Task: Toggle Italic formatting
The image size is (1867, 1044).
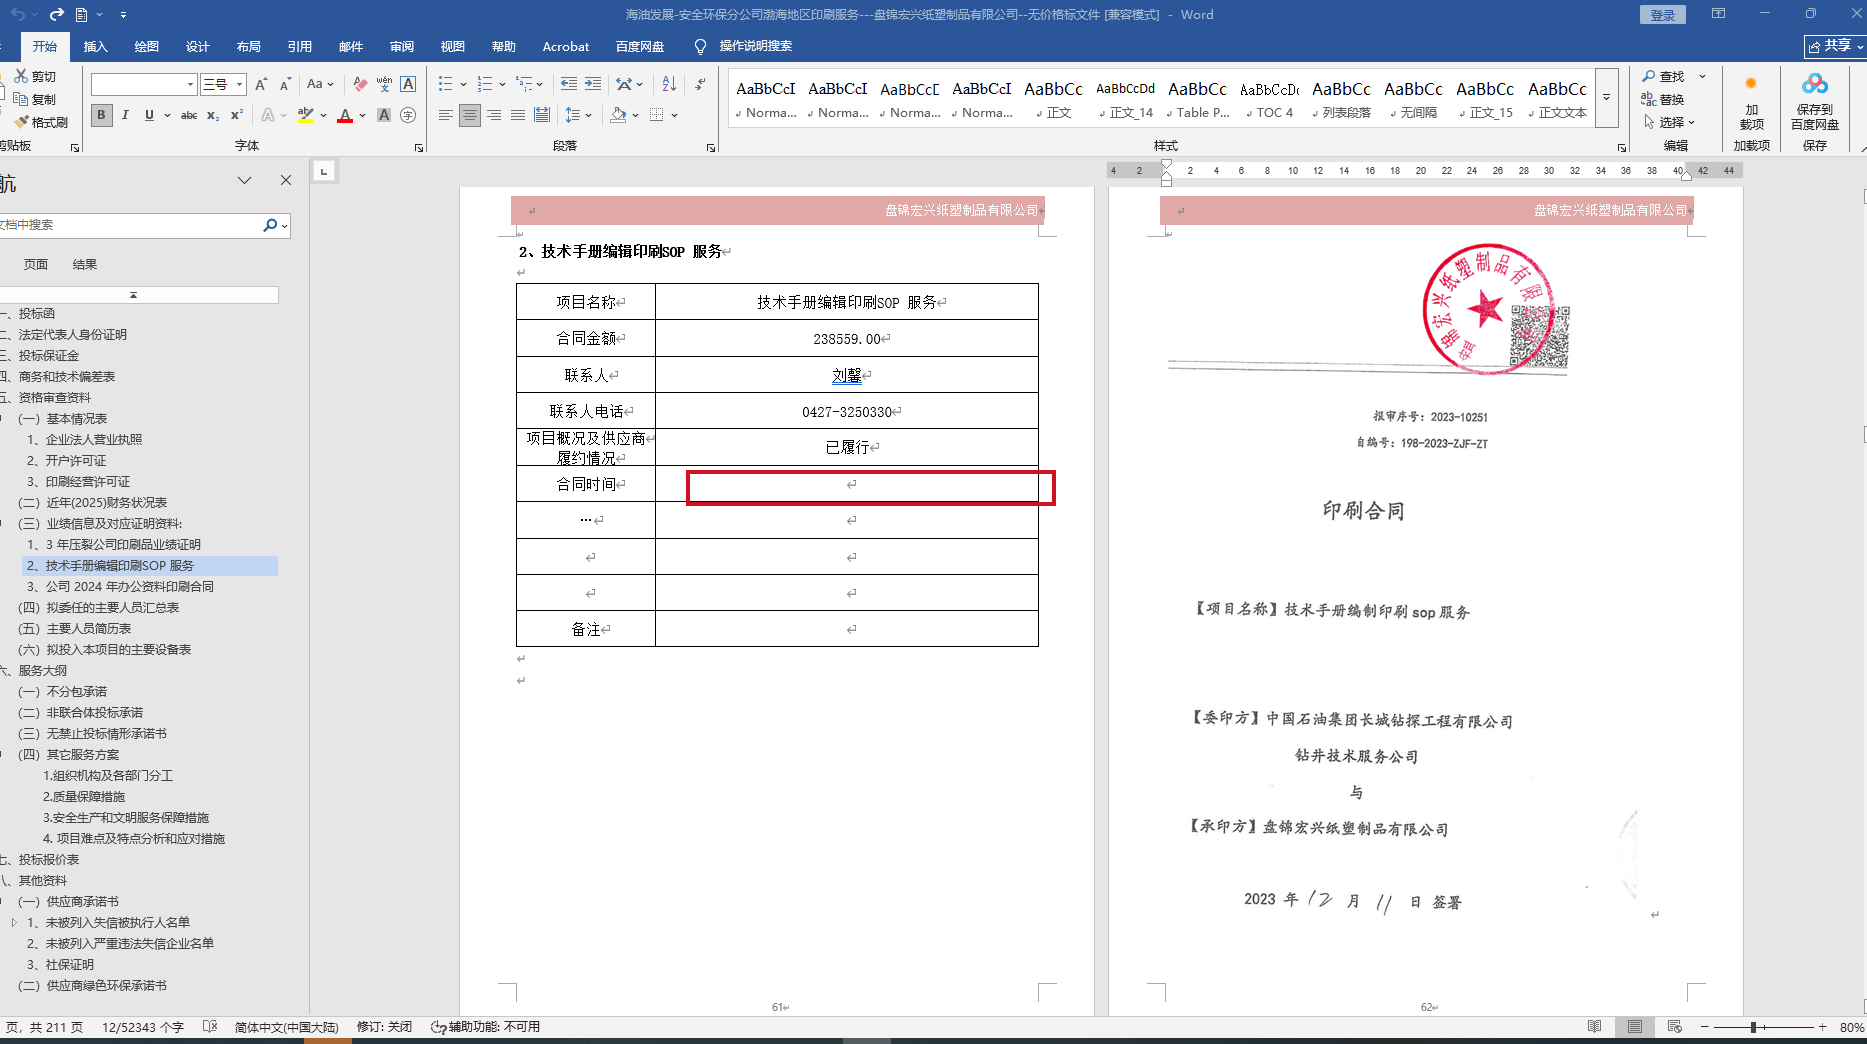Action: coord(125,115)
